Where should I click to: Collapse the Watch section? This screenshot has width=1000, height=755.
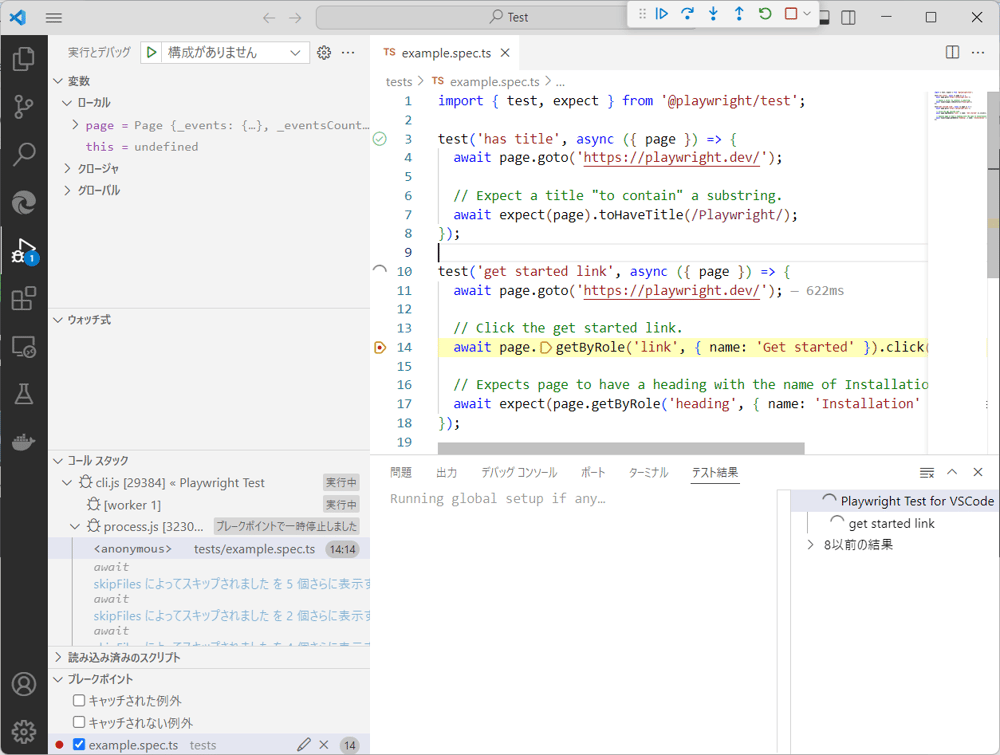point(58,319)
